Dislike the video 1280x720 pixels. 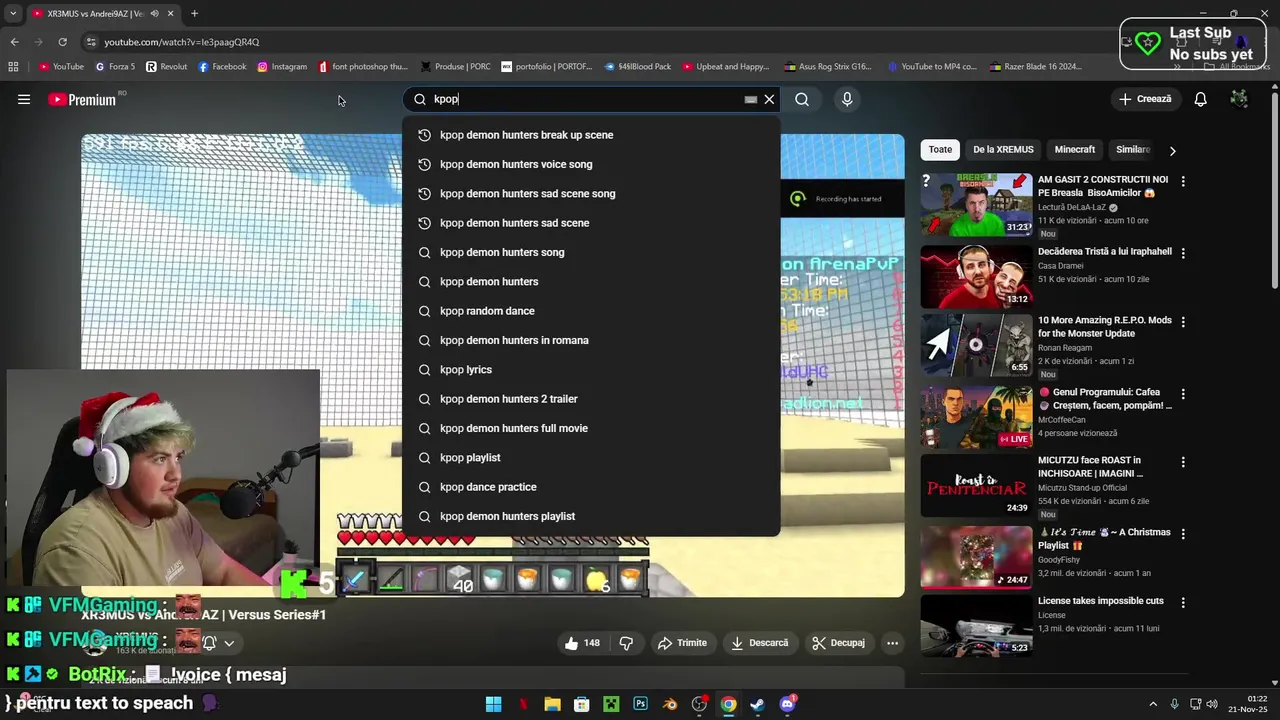[x=627, y=643]
